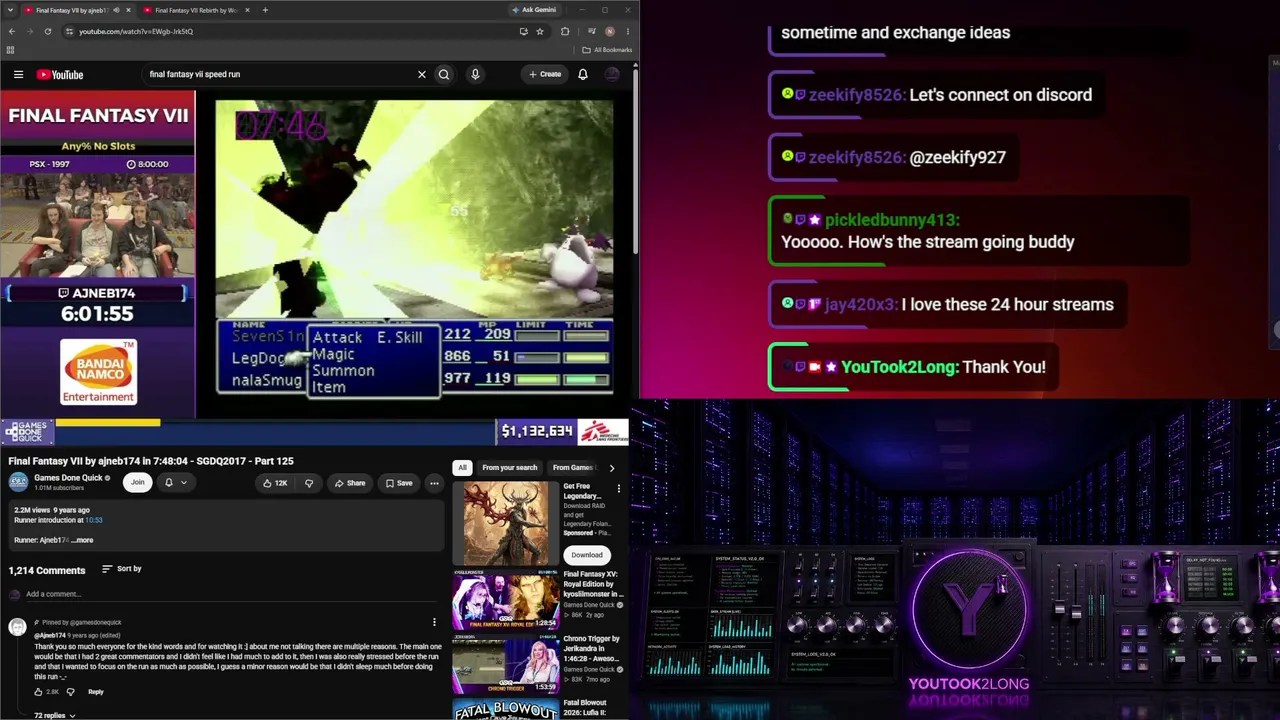Show more filter chips with right arrow
The width and height of the screenshot is (1280, 720).
612,468
